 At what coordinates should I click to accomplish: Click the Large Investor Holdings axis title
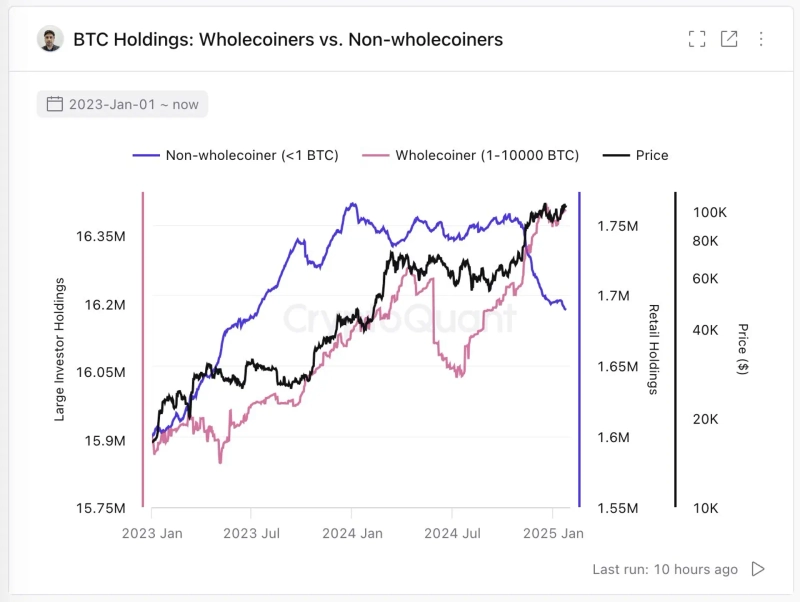pyautogui.click(x=60, y=350)
